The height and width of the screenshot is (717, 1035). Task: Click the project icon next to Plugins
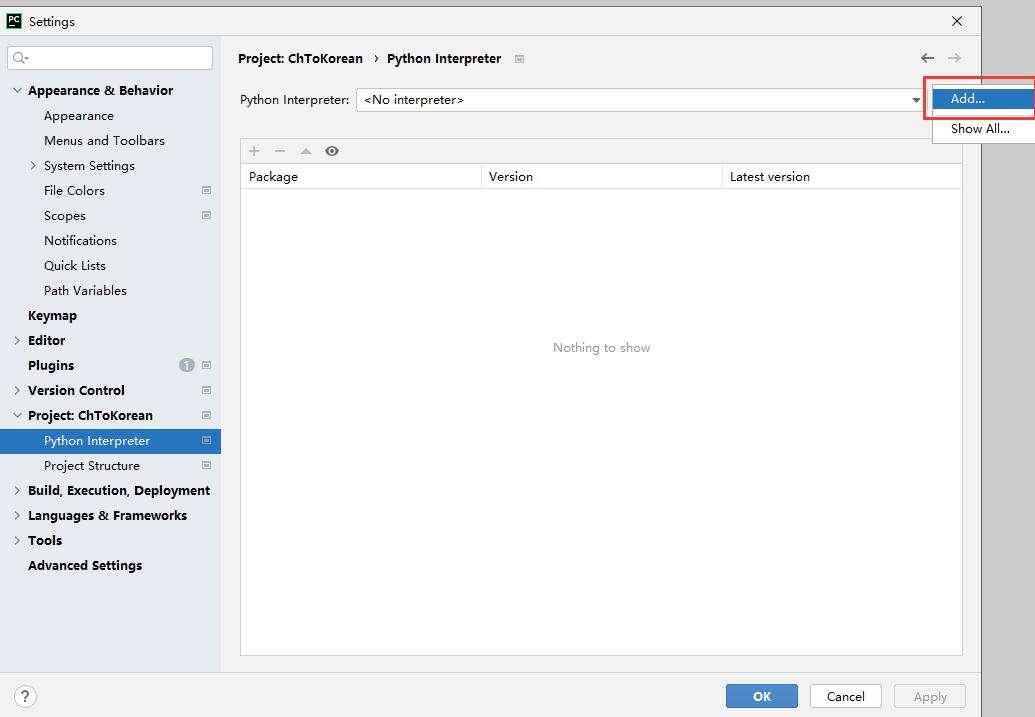(x=207, y=365)
